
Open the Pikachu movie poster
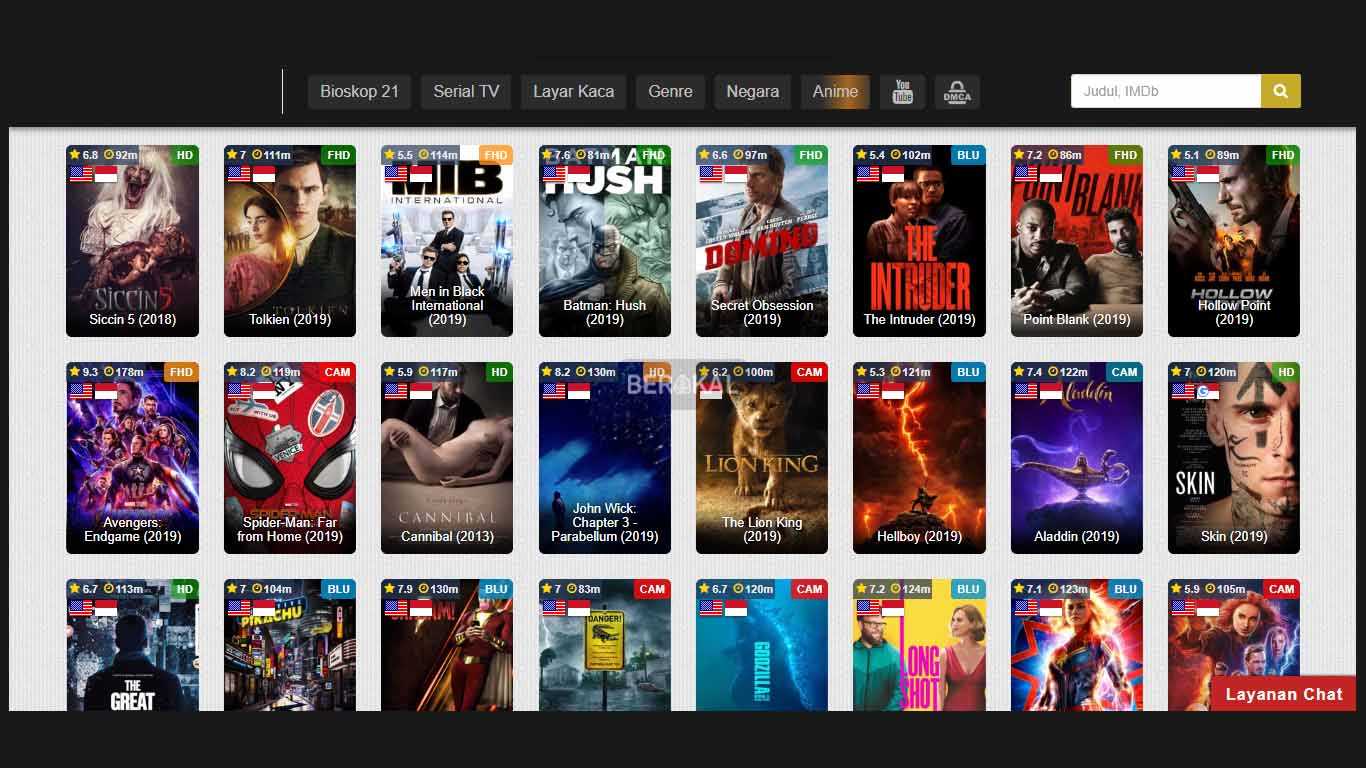(290, 645)
